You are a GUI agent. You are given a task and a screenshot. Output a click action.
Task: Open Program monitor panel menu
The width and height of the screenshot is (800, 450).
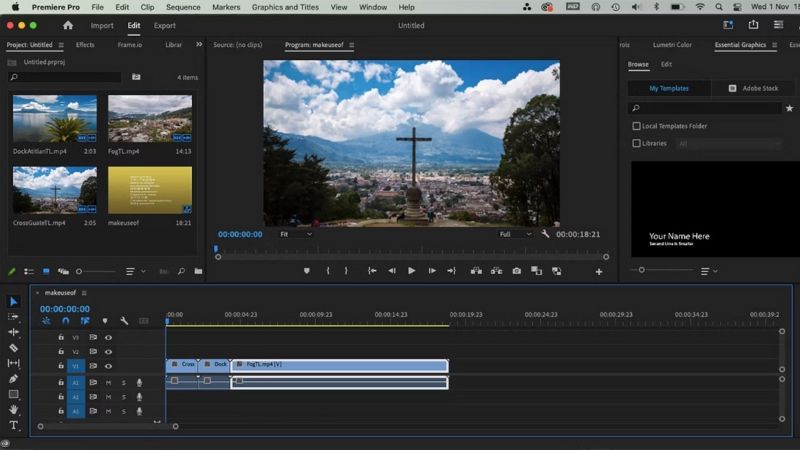click(x=352, y=45)
